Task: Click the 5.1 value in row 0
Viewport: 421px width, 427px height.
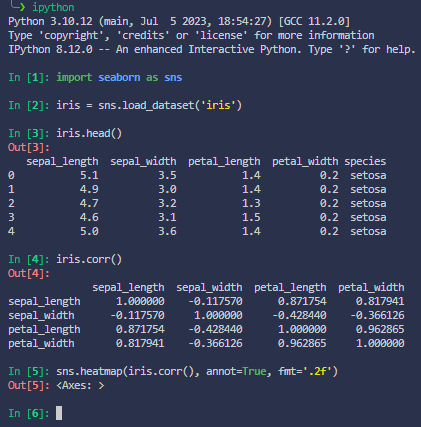Action: pos(89,175)
